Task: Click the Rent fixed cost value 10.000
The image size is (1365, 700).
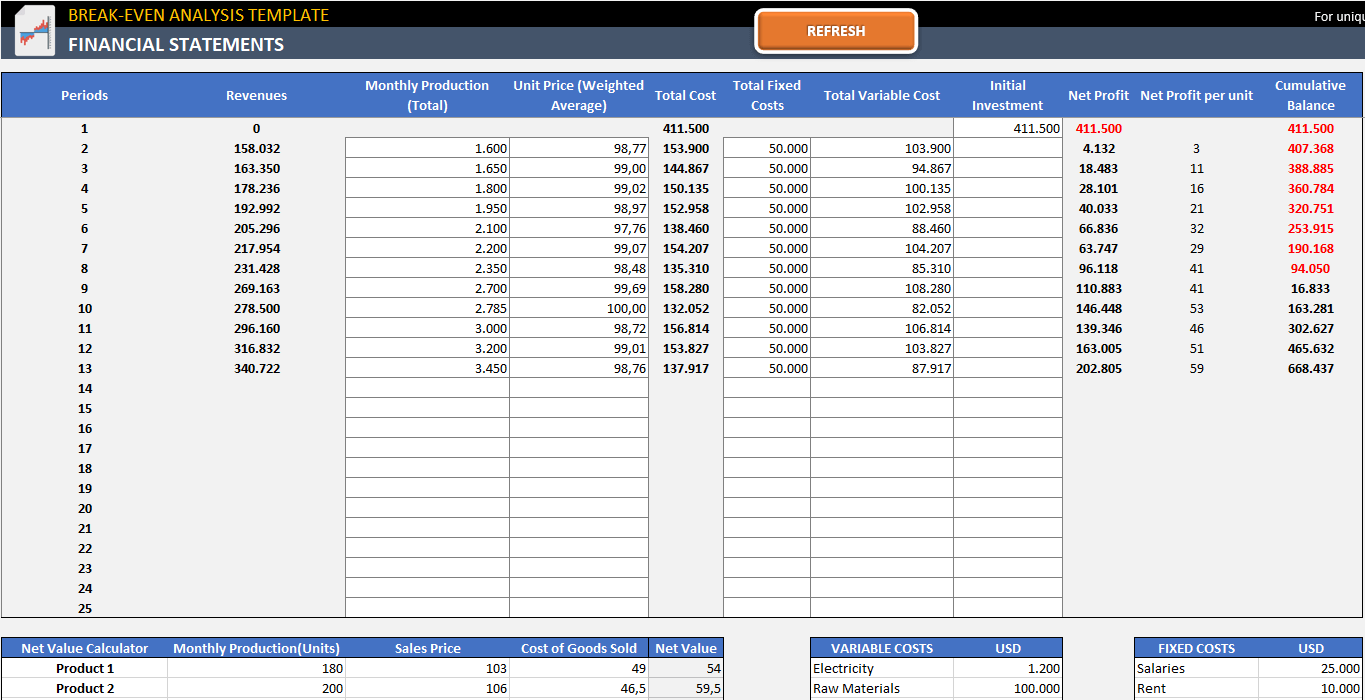Action: [1310, 688]
